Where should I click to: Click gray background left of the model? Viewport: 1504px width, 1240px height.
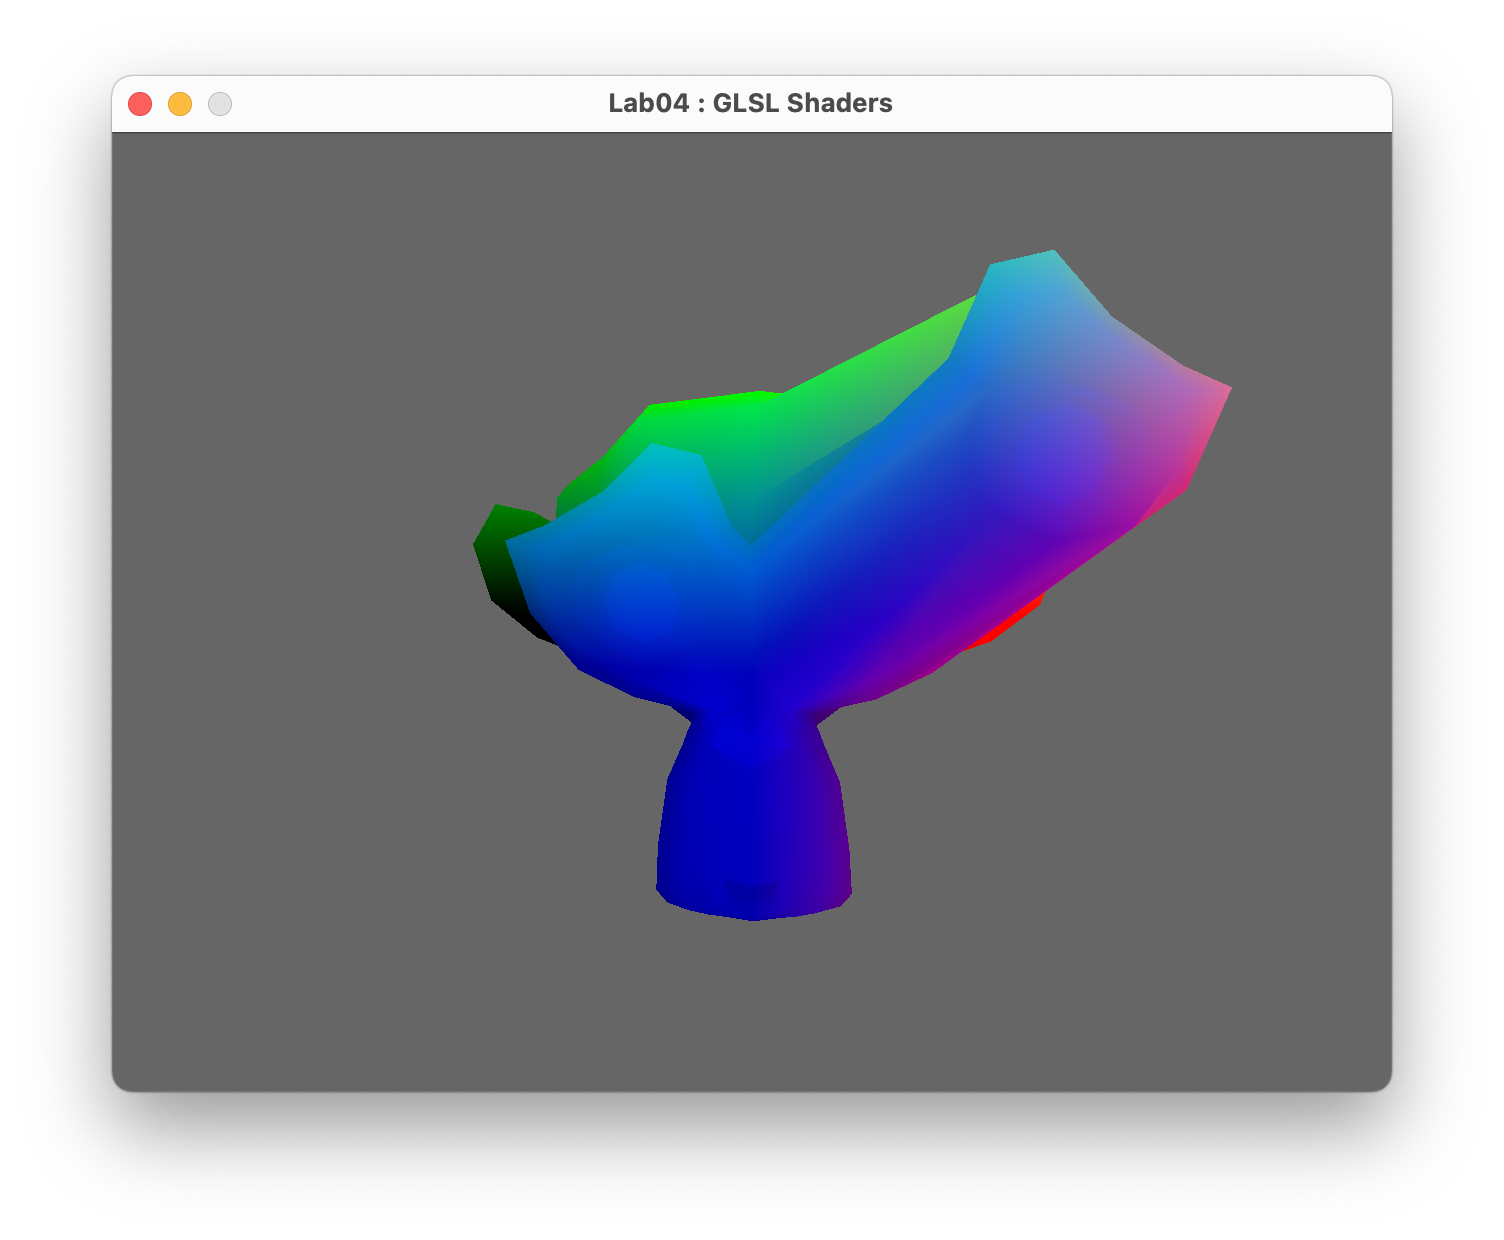tap(300, 600)
